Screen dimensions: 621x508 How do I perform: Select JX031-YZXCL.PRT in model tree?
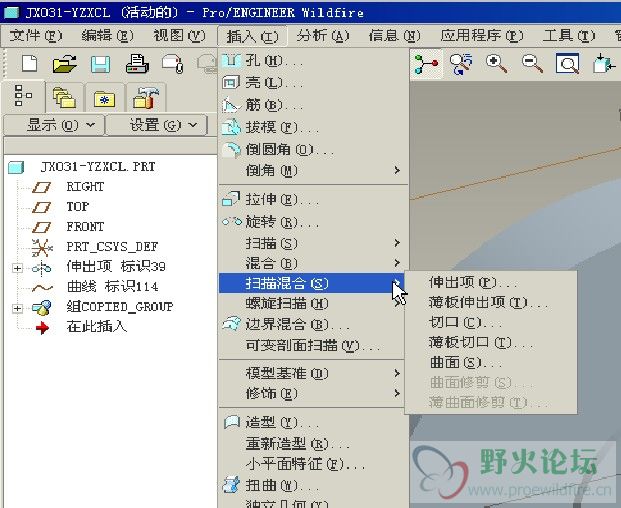click(x=97, y=167)
